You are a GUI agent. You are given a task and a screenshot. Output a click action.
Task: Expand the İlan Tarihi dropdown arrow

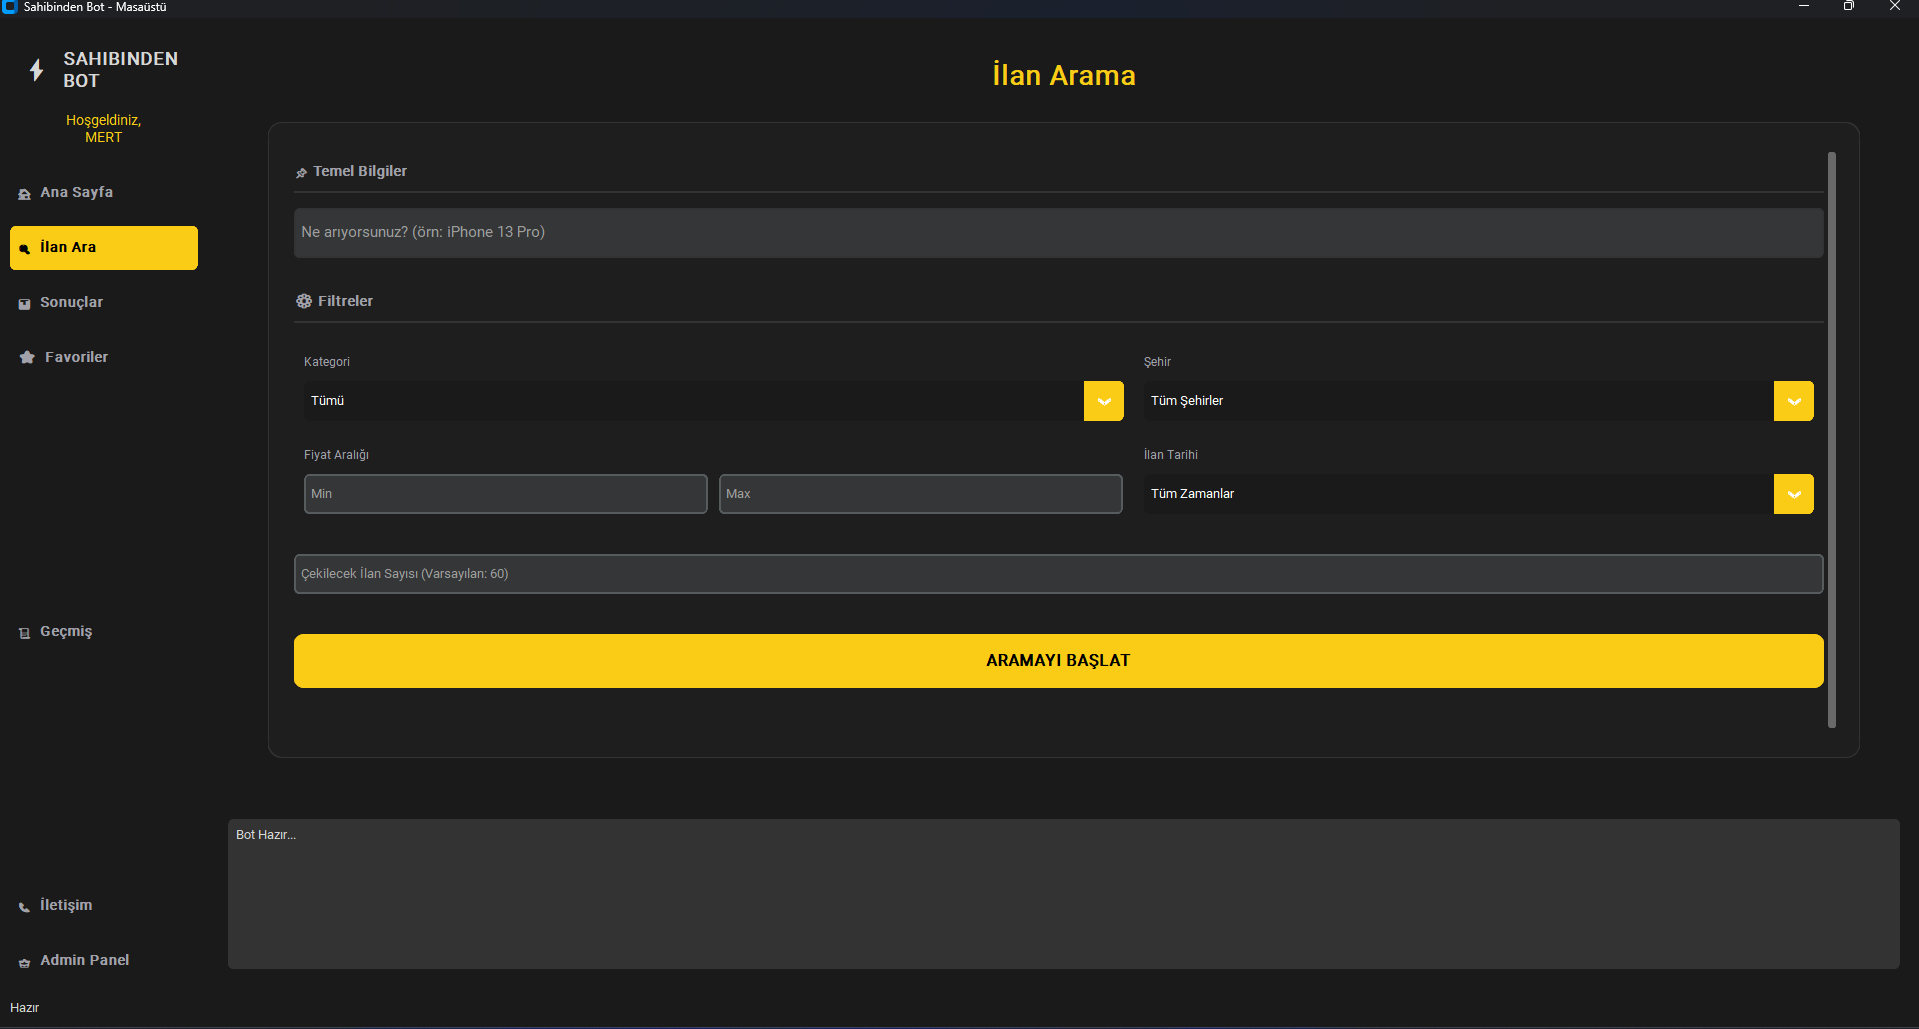click(1794, 494)
